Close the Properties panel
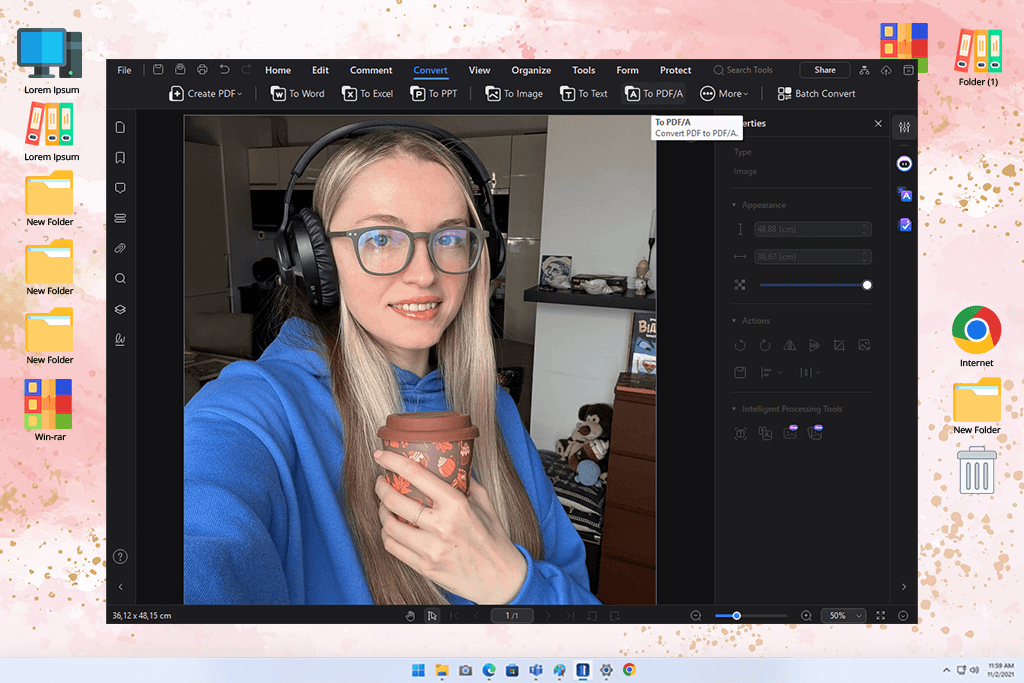This screenshot has height=683, width=1024. tap(878, 123)
